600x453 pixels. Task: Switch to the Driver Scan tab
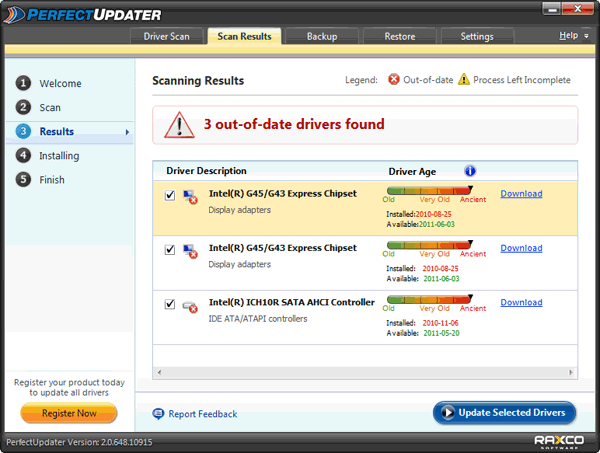166,36
